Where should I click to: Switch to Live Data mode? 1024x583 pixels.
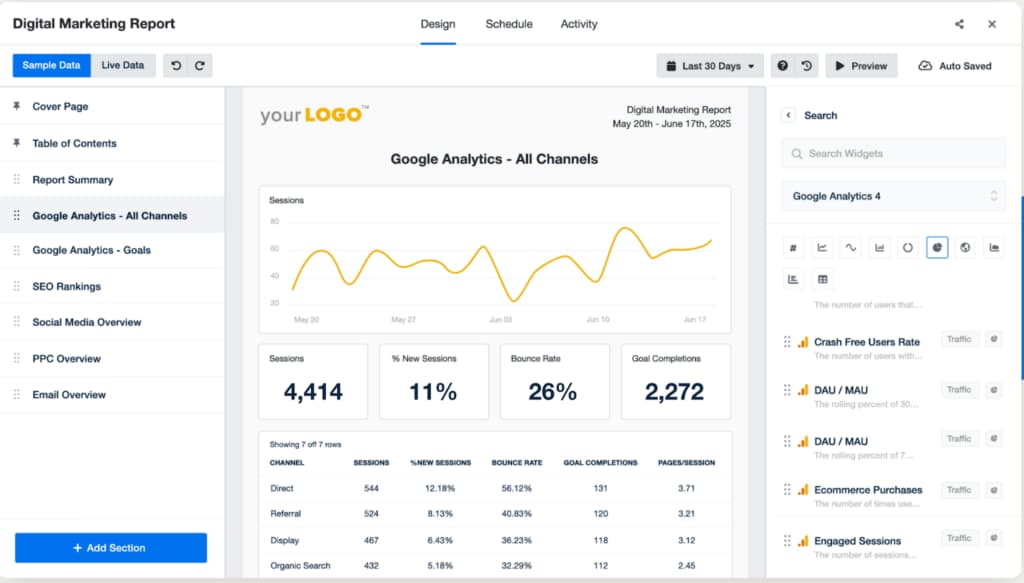(x=122, y=66)
